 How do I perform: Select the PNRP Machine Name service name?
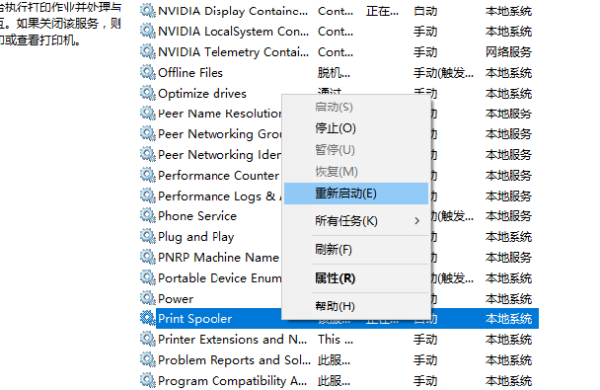tap(218, 258)
